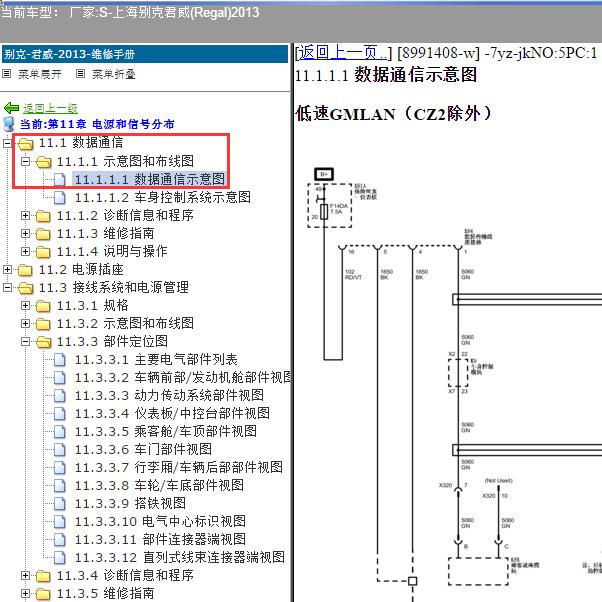Click the folder icon for 11.3 接线系统和电源管理

(25, 288)
